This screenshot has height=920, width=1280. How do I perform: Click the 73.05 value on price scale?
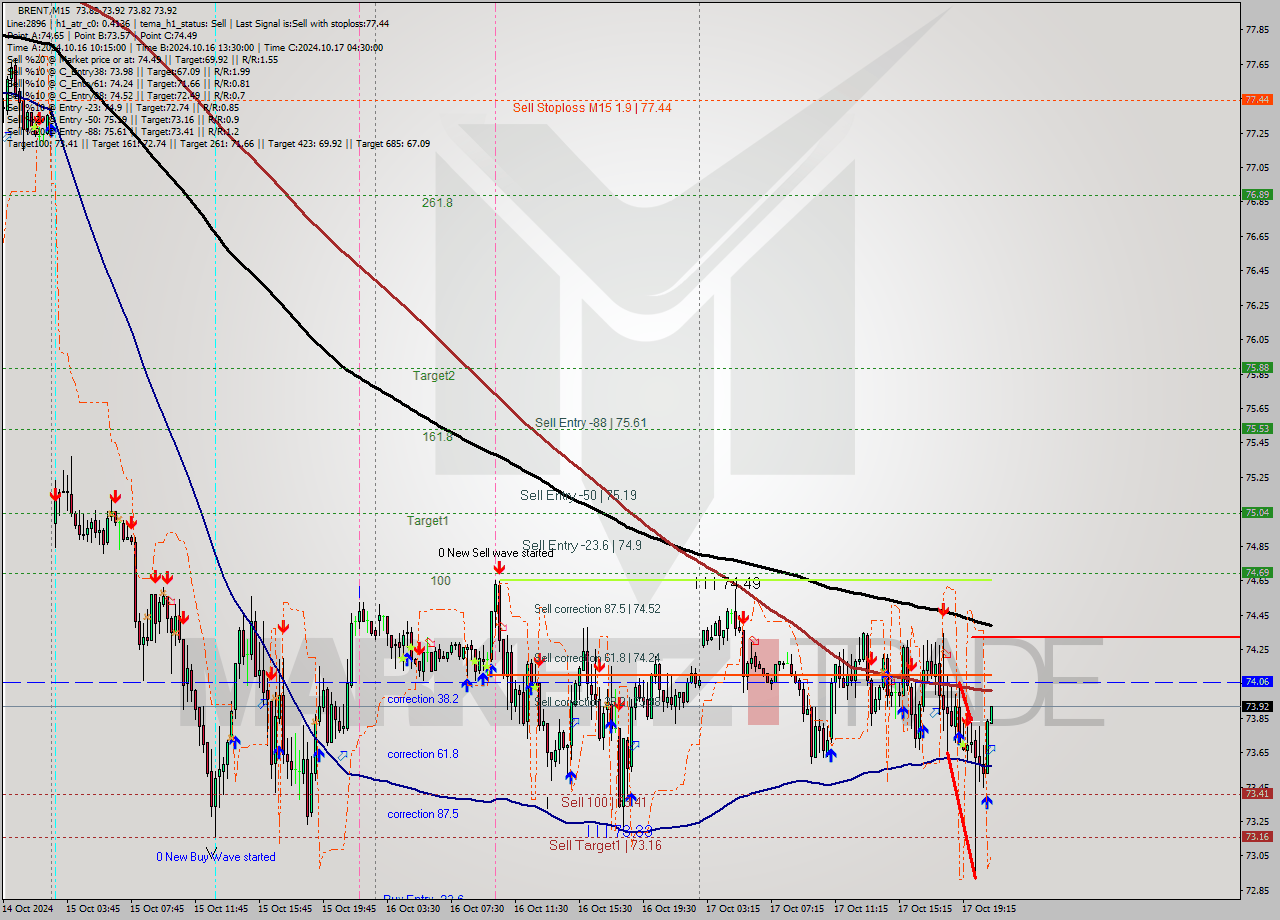click(1257, 856)
